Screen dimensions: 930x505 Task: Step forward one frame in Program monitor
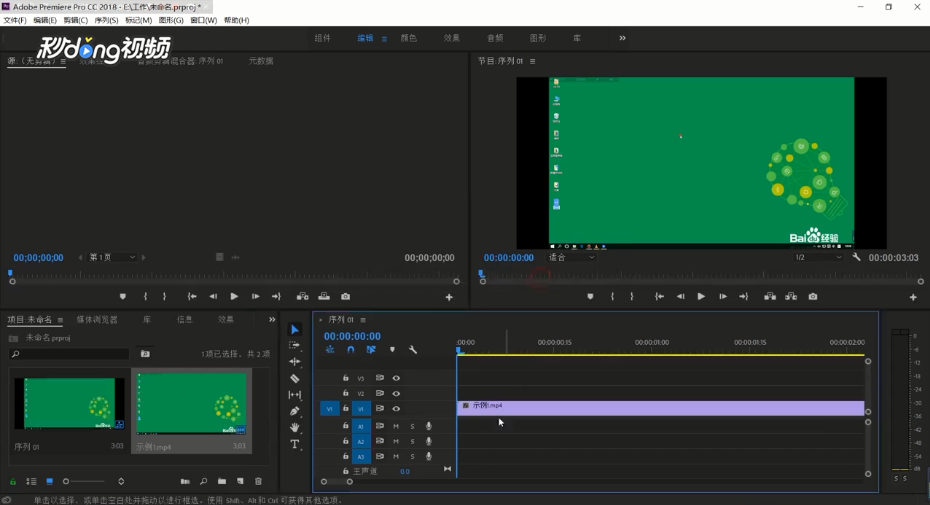click(722, 296)
